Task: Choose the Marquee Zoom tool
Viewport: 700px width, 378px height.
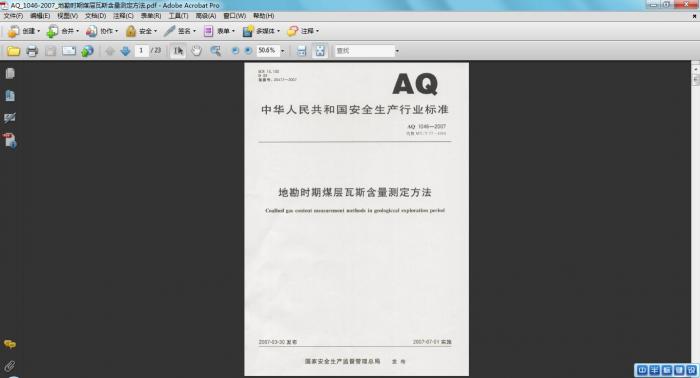Action: (x=216, y=51)
